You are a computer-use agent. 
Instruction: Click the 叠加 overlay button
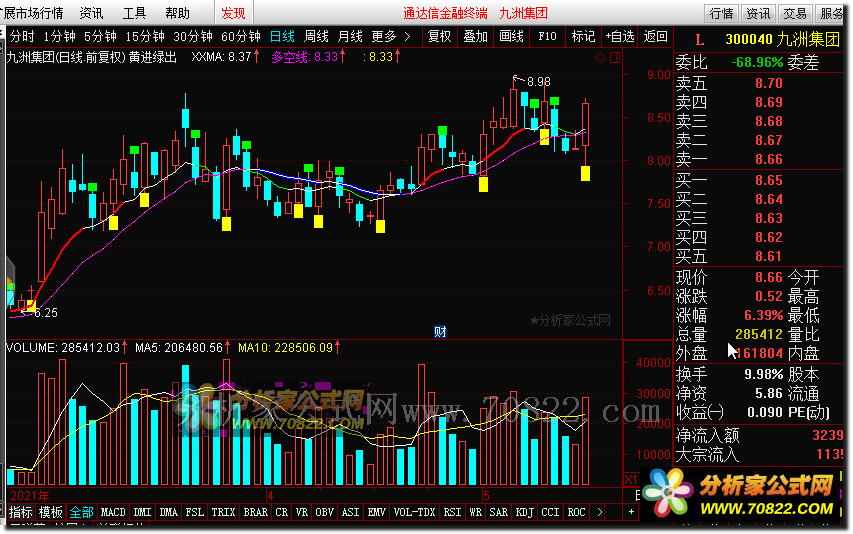pyautogui.click(x=475, y=36)
